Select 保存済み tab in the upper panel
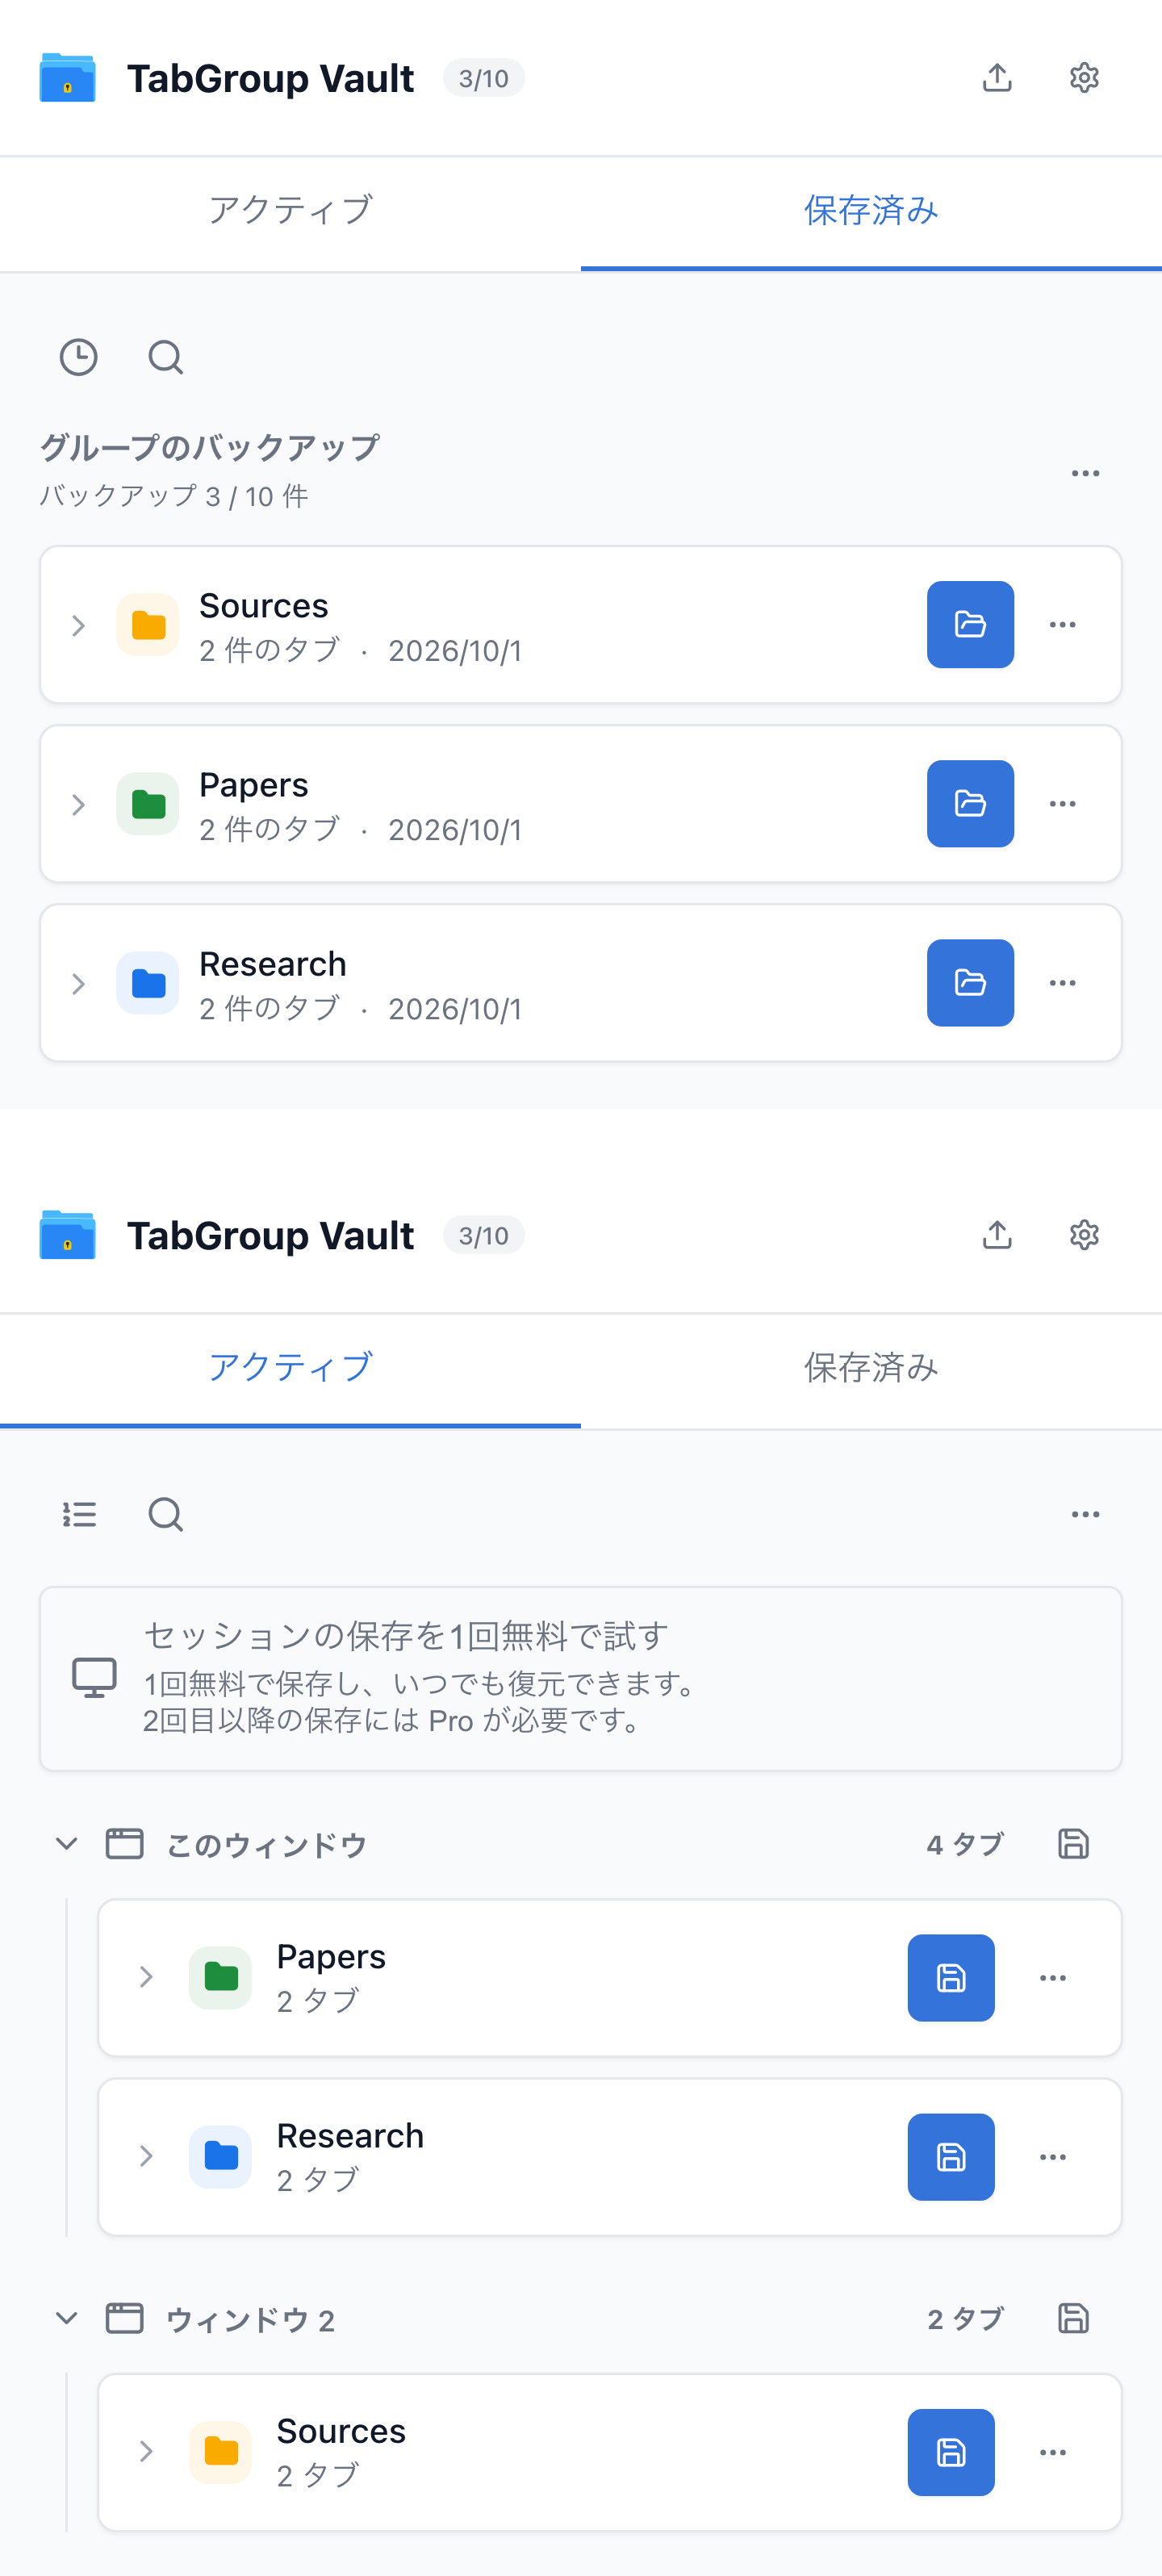The height and width of the screenshot is (2576, 1162). (871, 212)
